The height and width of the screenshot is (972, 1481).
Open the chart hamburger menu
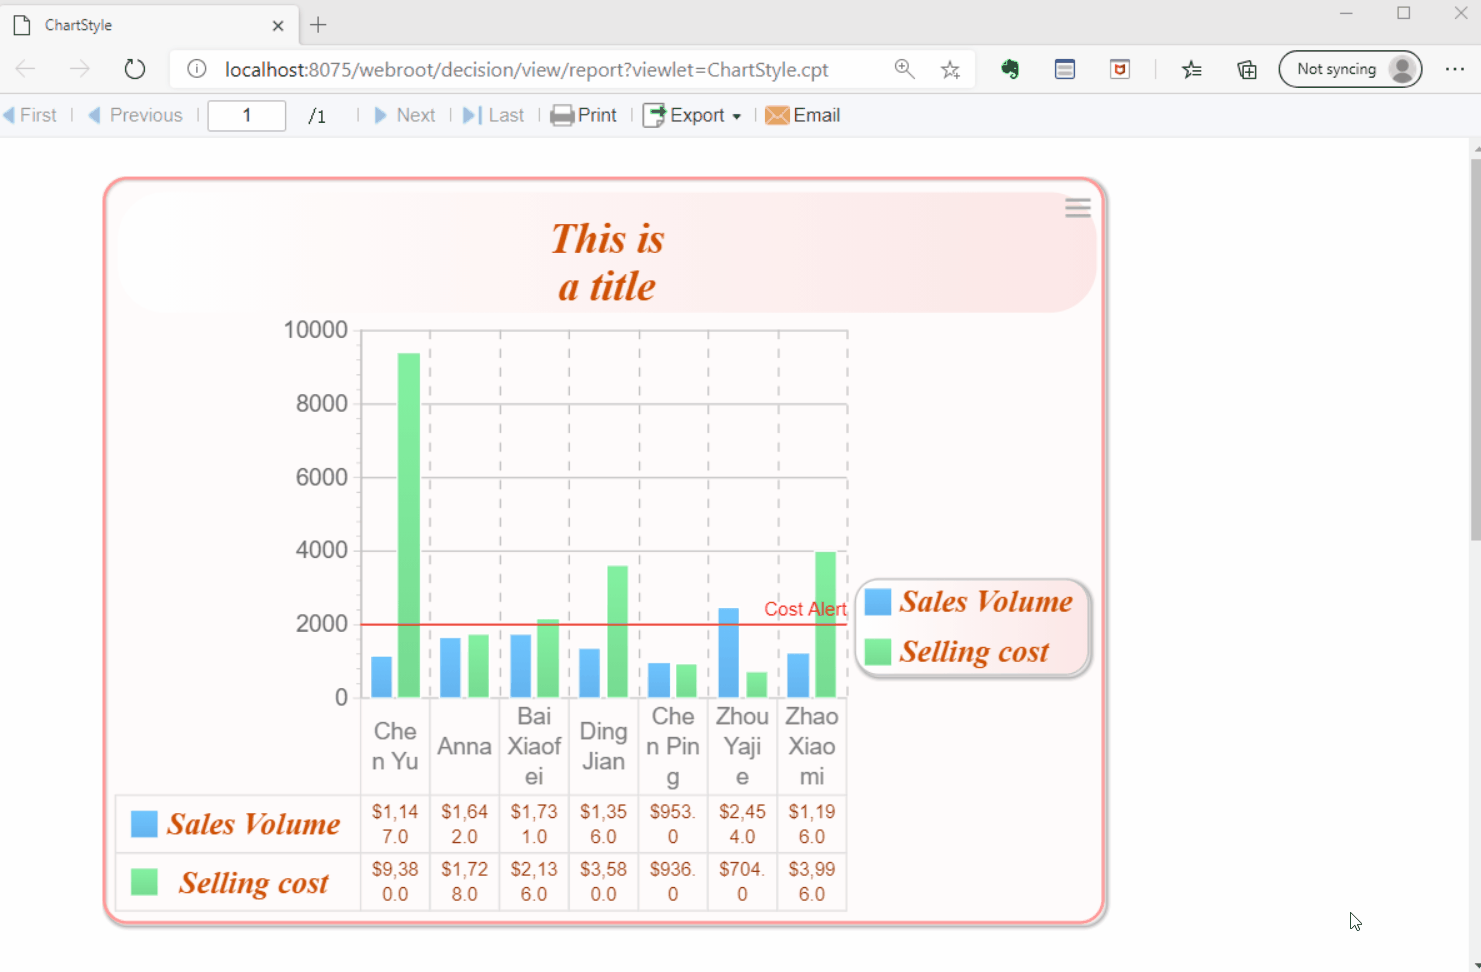[x=1077, y=208]
